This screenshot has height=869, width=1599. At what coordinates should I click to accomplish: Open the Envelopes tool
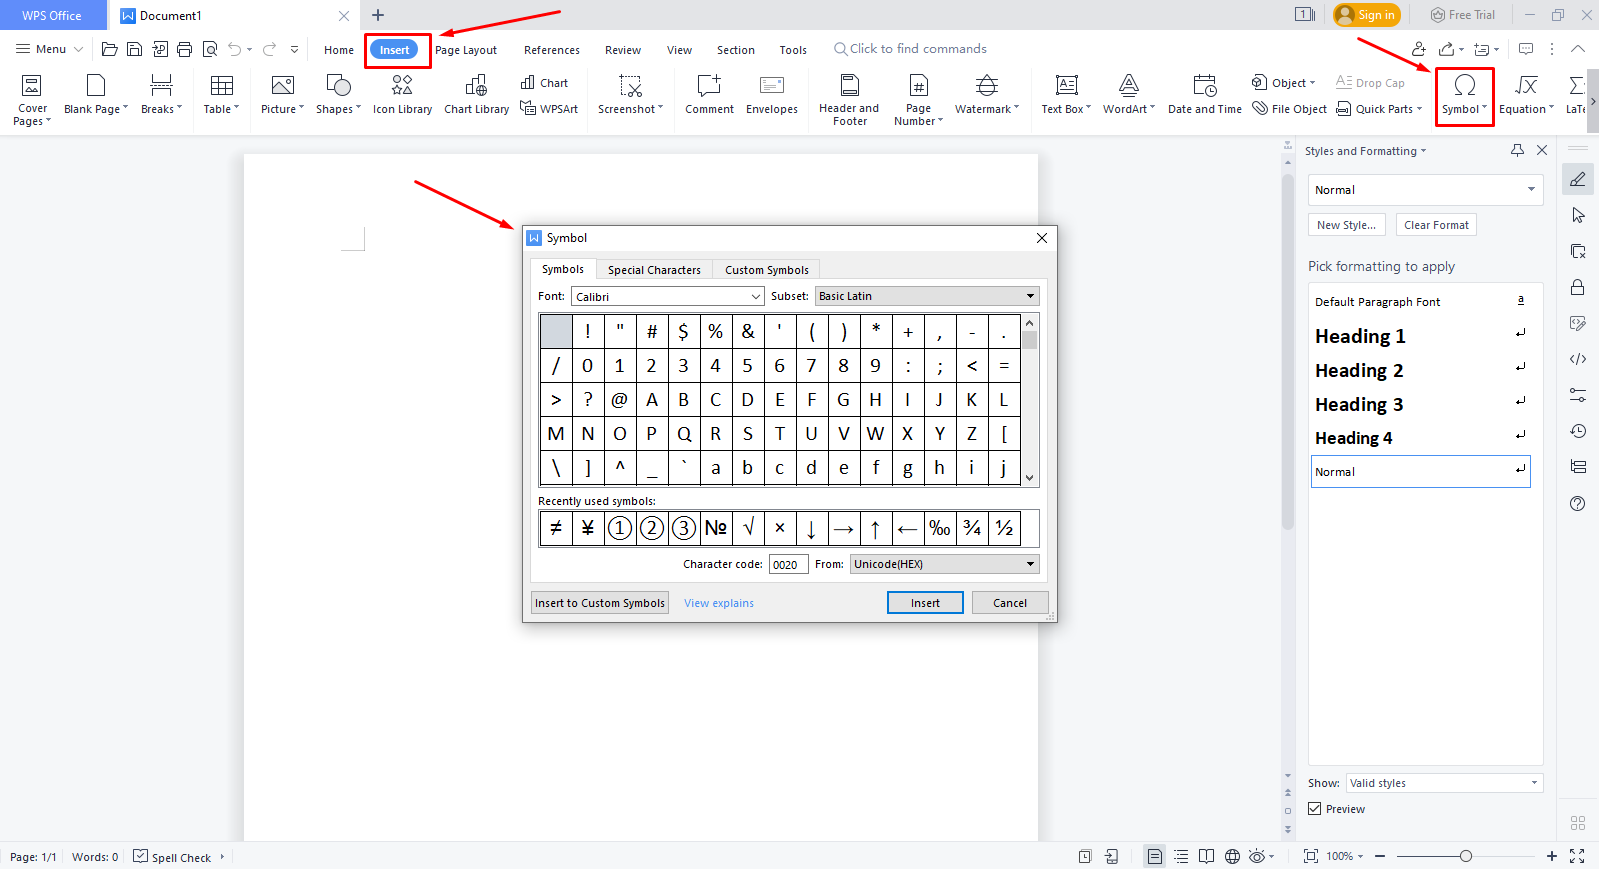pos(771,96)
